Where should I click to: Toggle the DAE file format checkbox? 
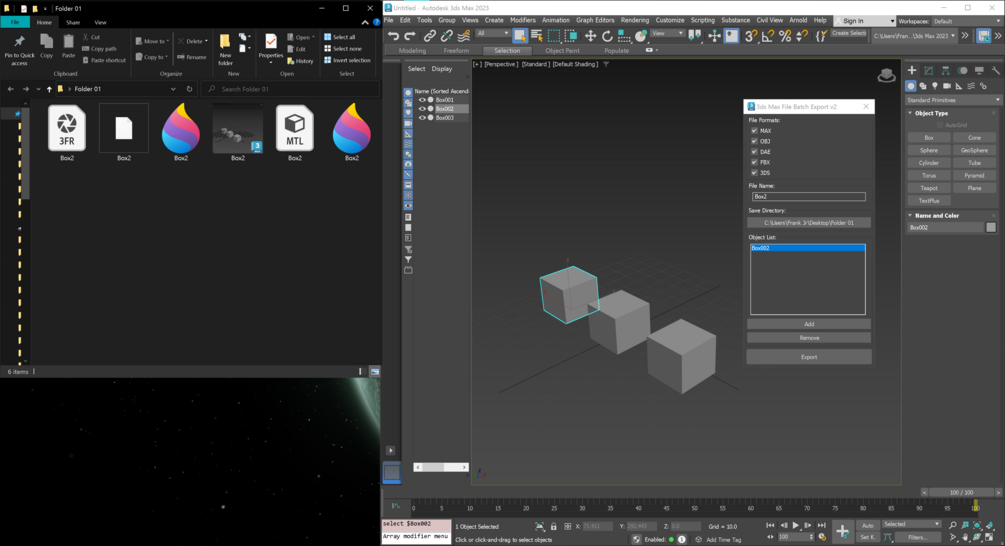754,152
